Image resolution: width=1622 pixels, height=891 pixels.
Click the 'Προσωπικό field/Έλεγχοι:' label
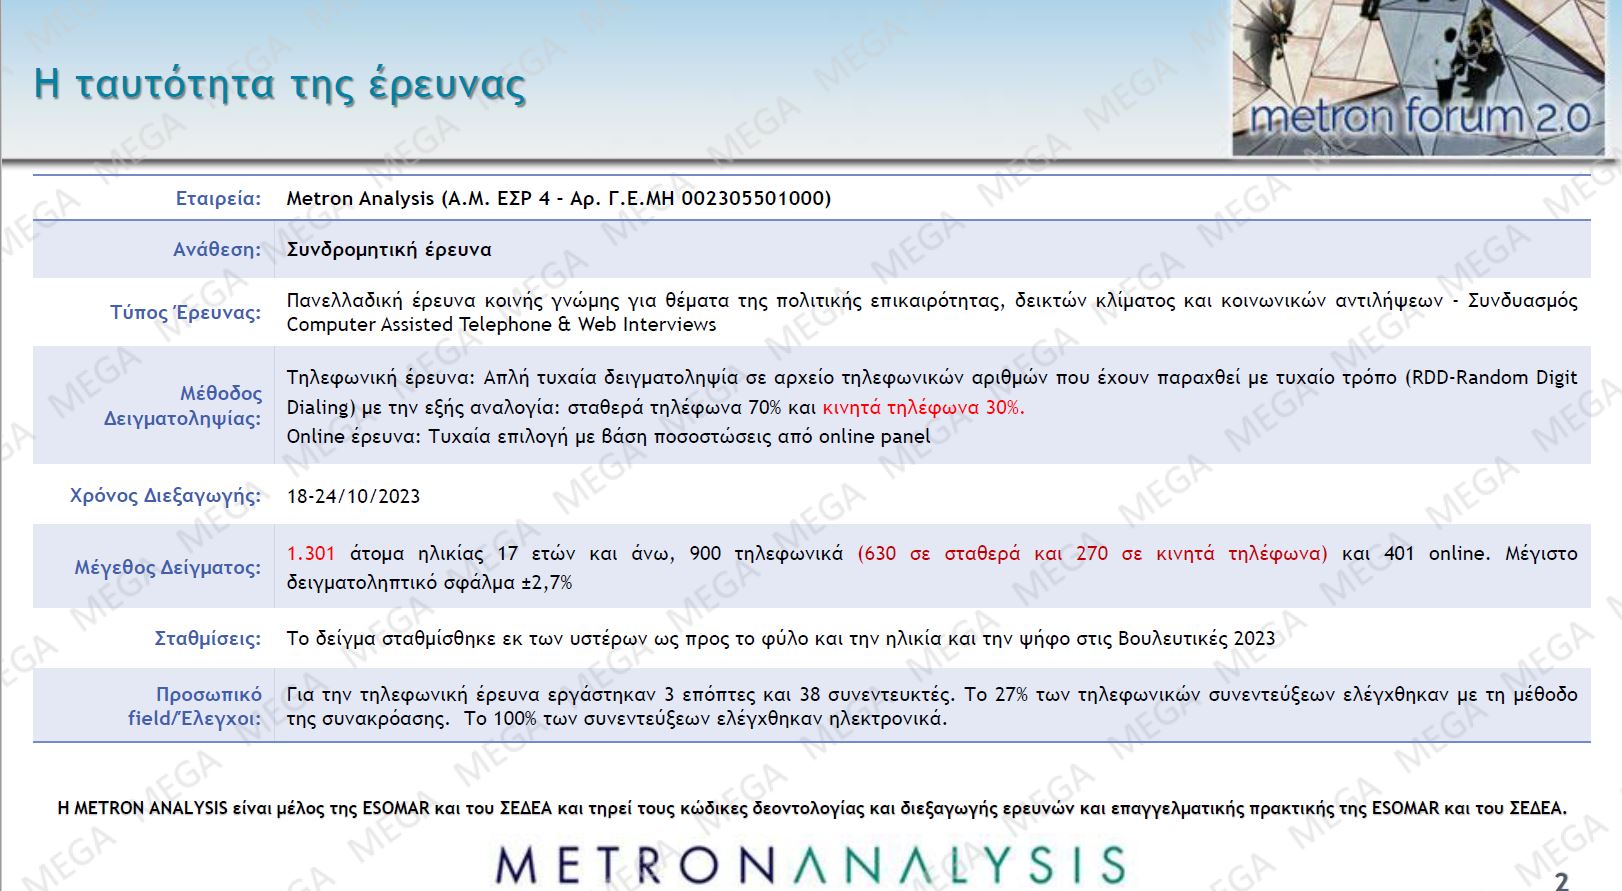(195, 706)
